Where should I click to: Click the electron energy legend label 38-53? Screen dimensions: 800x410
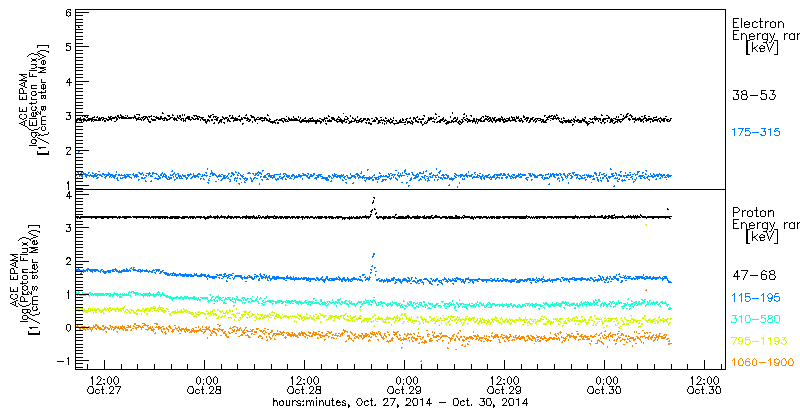[x=754, y=95]
